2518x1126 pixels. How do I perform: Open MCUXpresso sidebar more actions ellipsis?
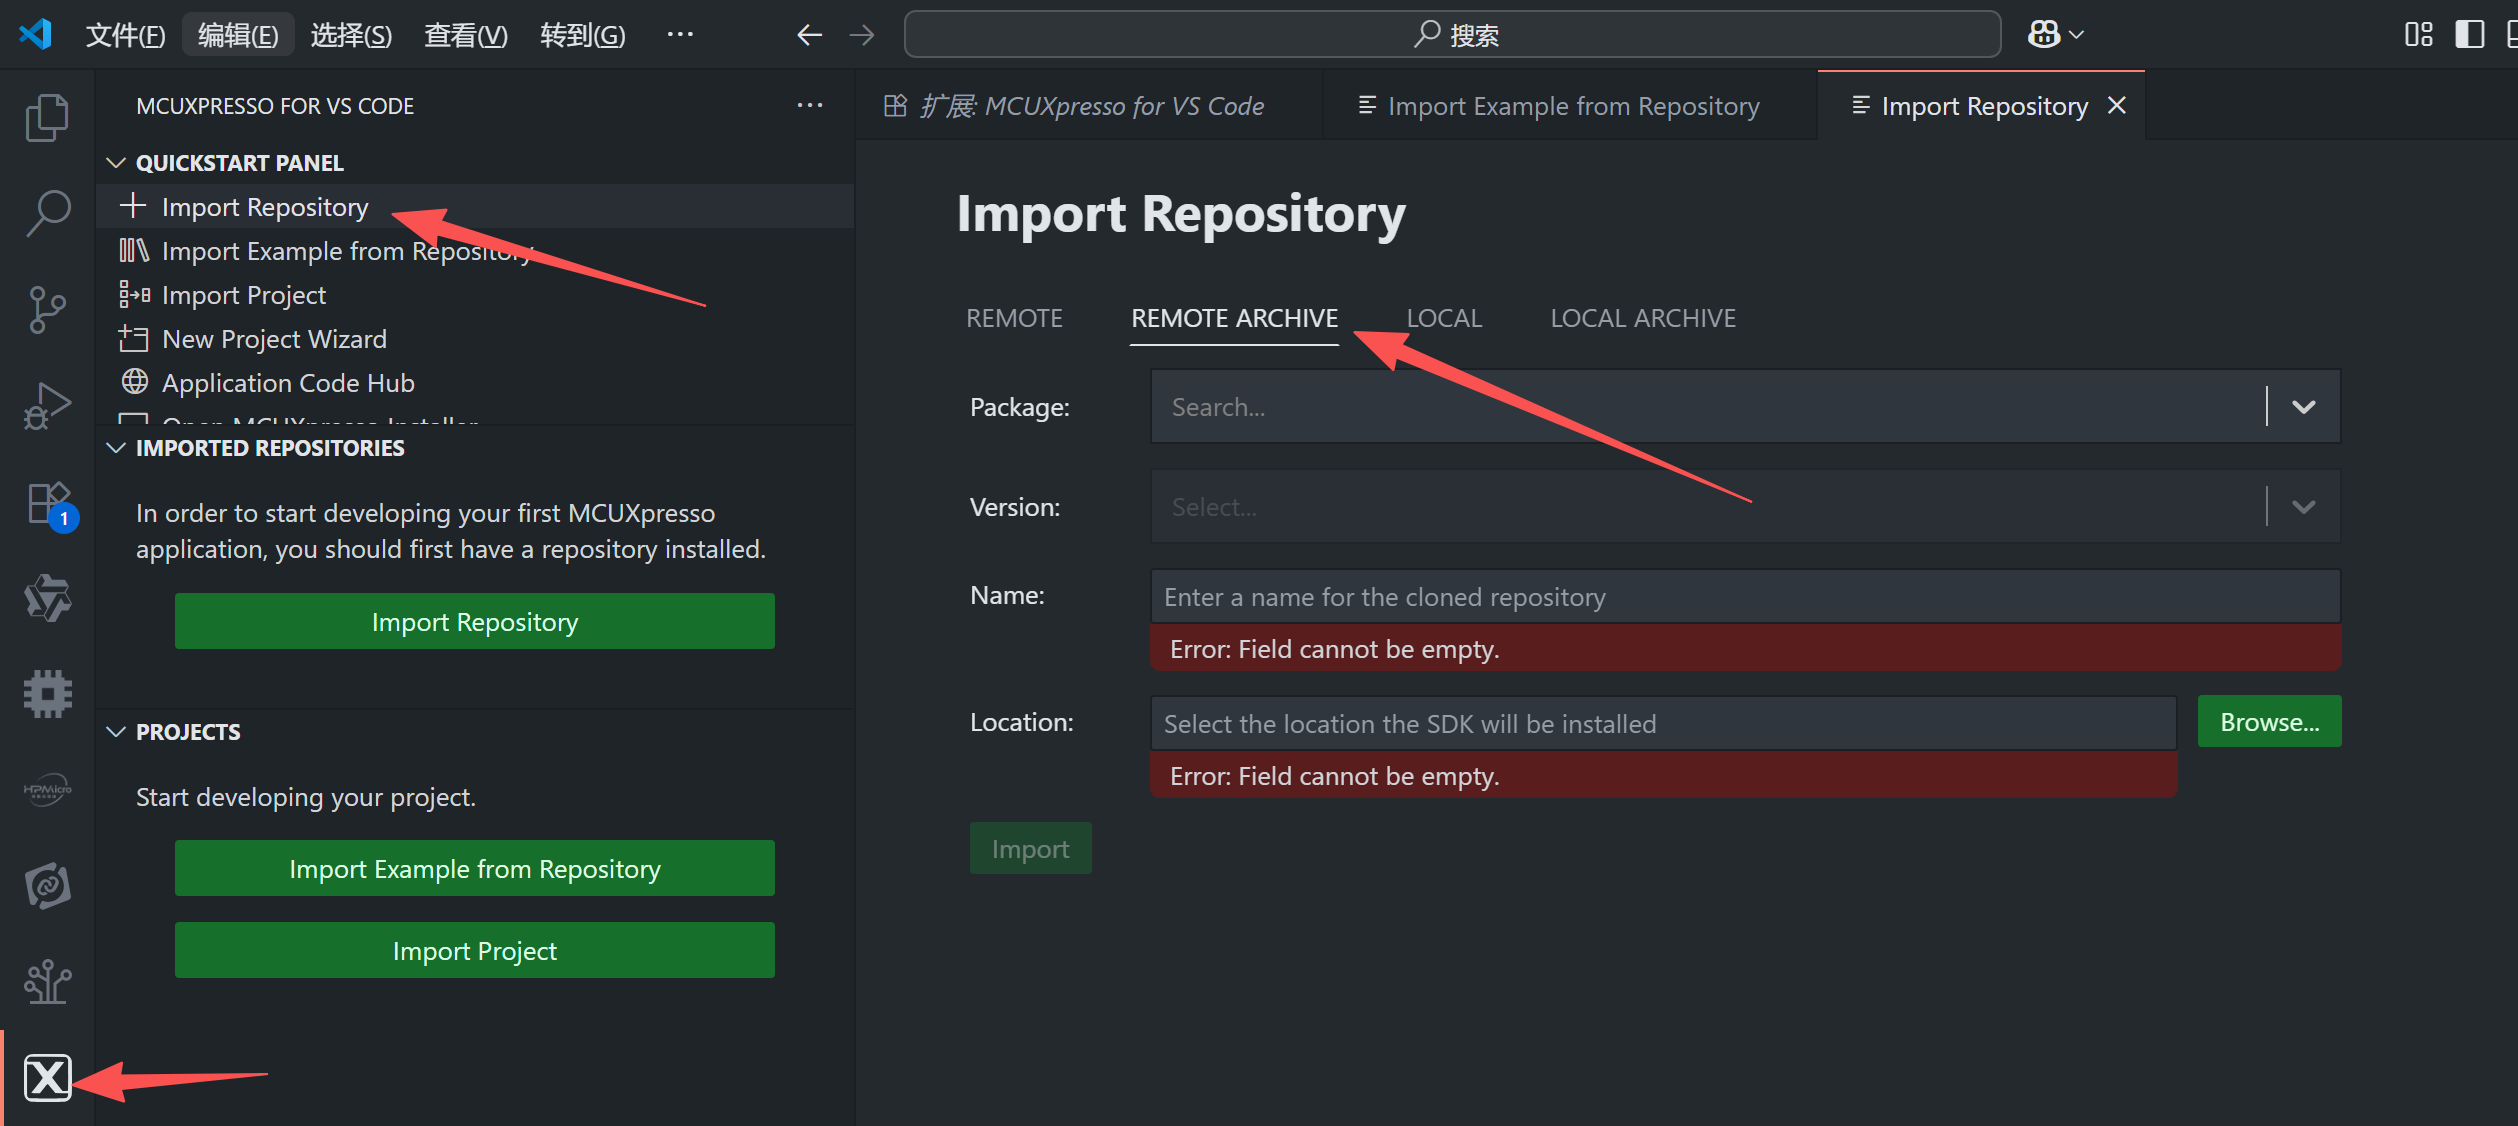pyautogui.click(x=809, y=105)
